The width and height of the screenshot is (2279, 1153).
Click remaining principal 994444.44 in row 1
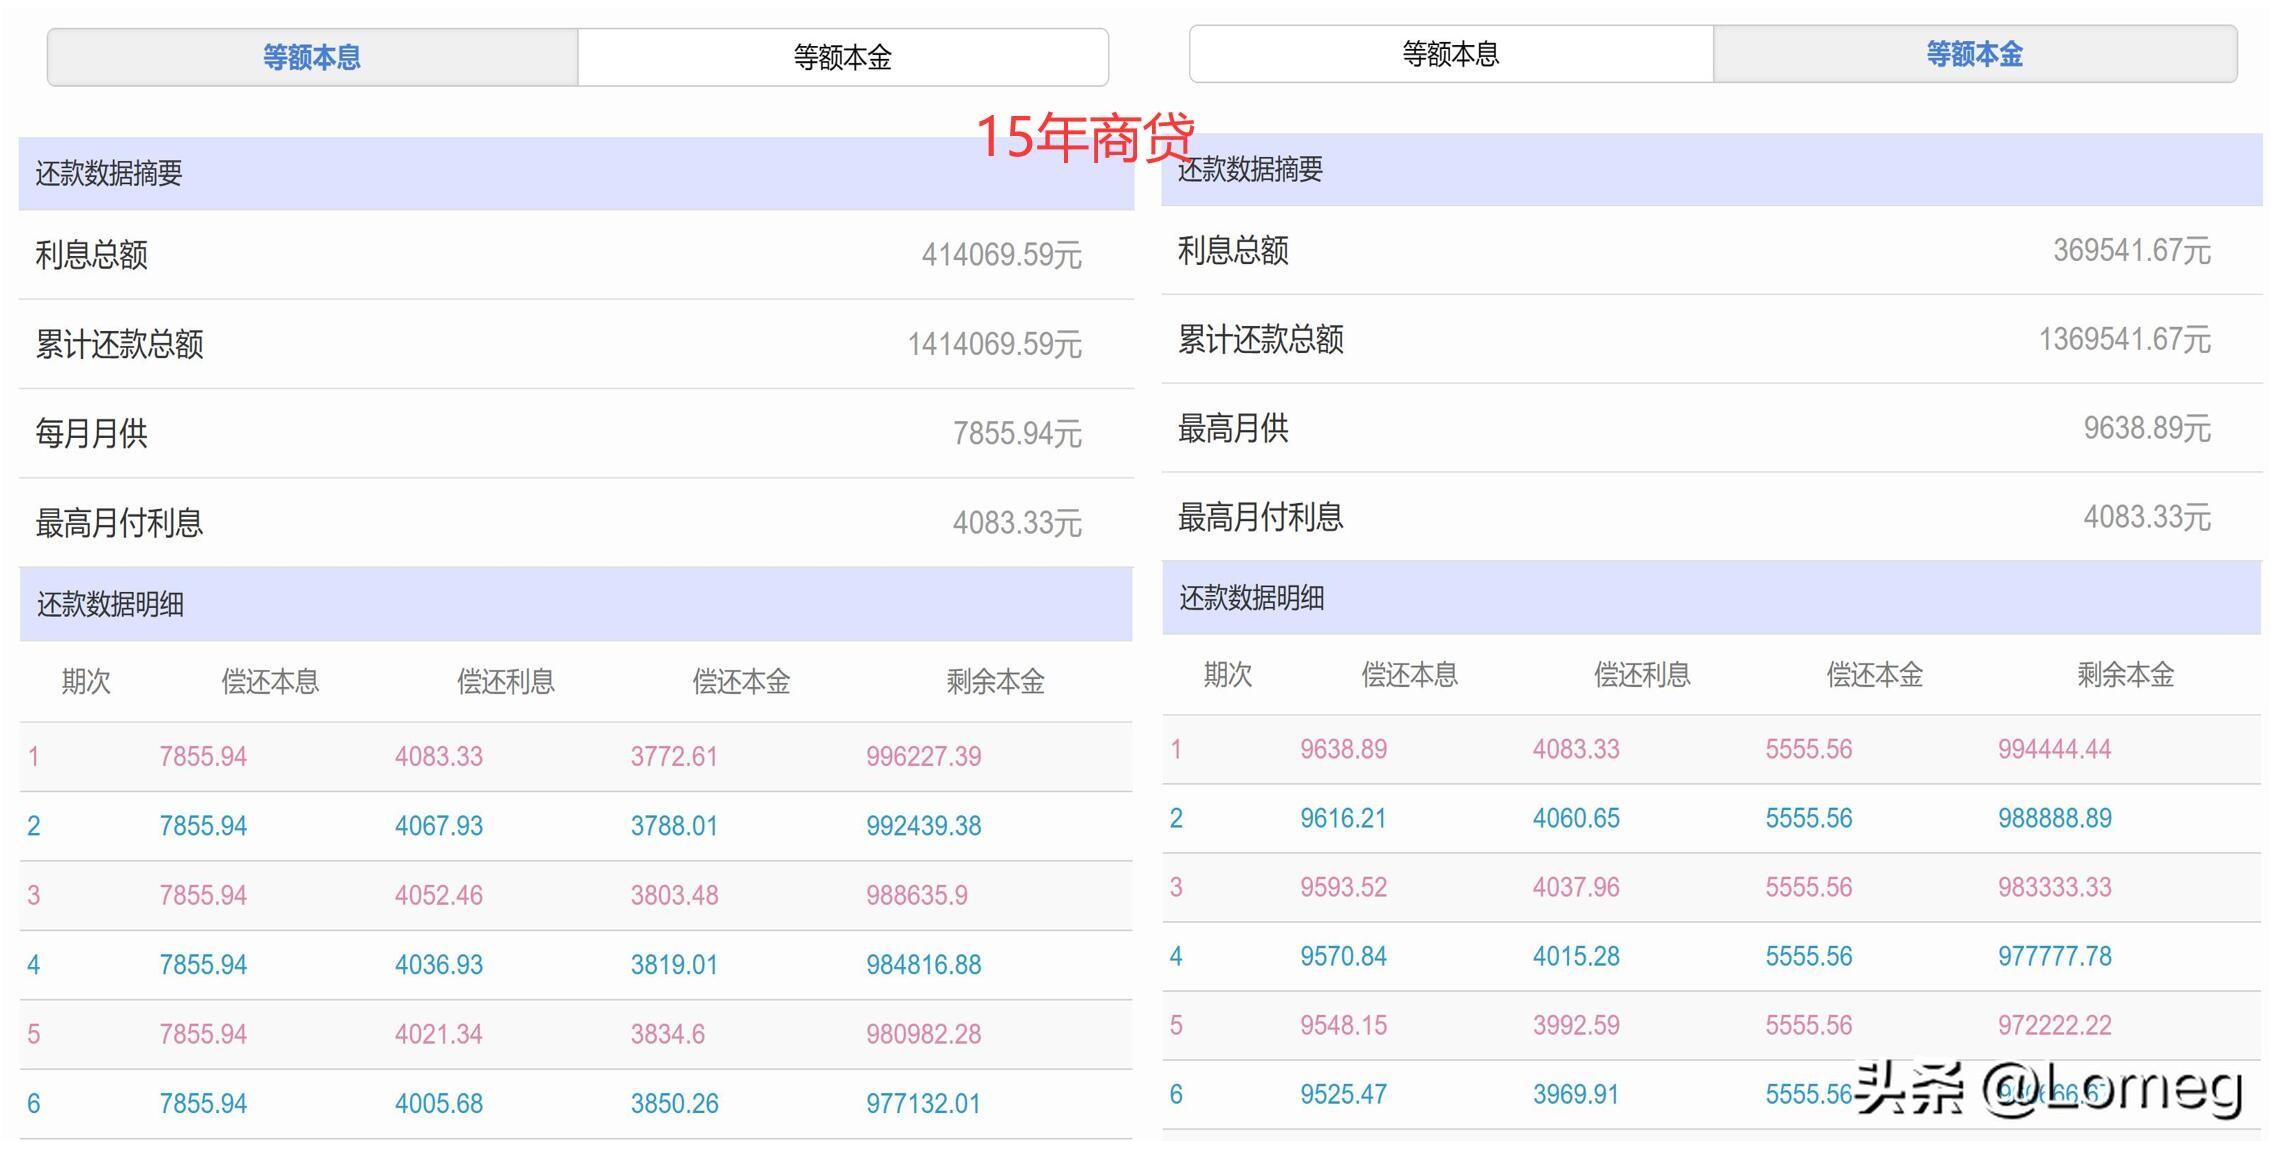tap(2055, 747)
